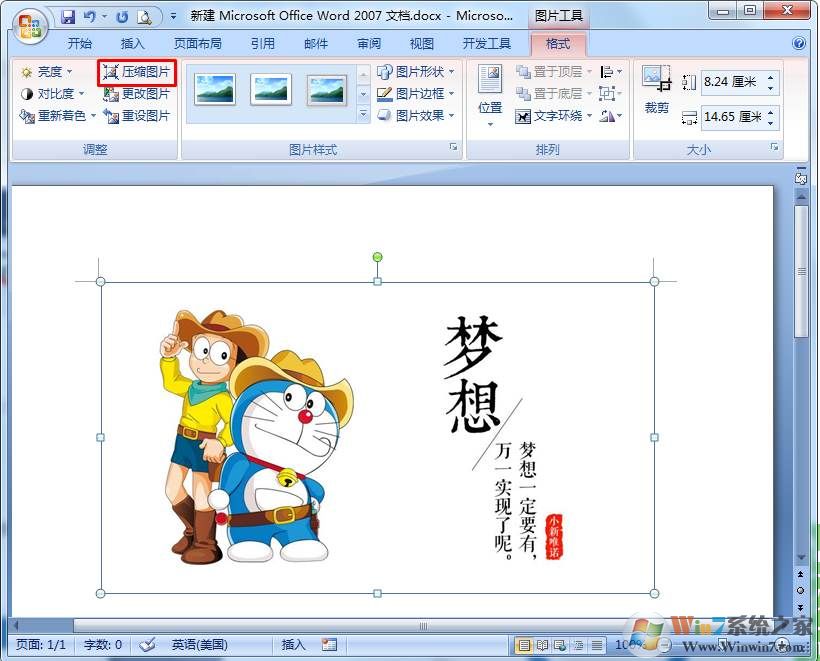Open the Brightness (亮度) dropdown
This screenshot has width=820, height=661.
click(47, 72)
